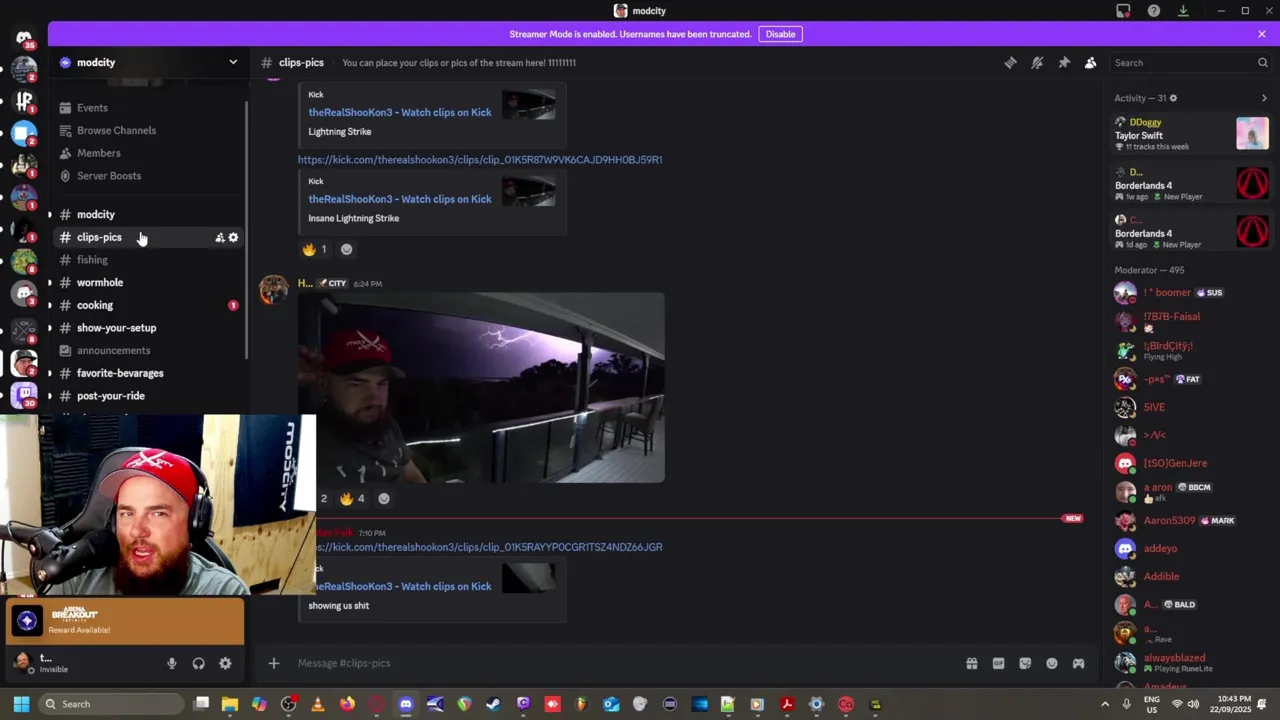Open Browse Channels
This screenshot has height=720, width=1280.
click(116, 130)
